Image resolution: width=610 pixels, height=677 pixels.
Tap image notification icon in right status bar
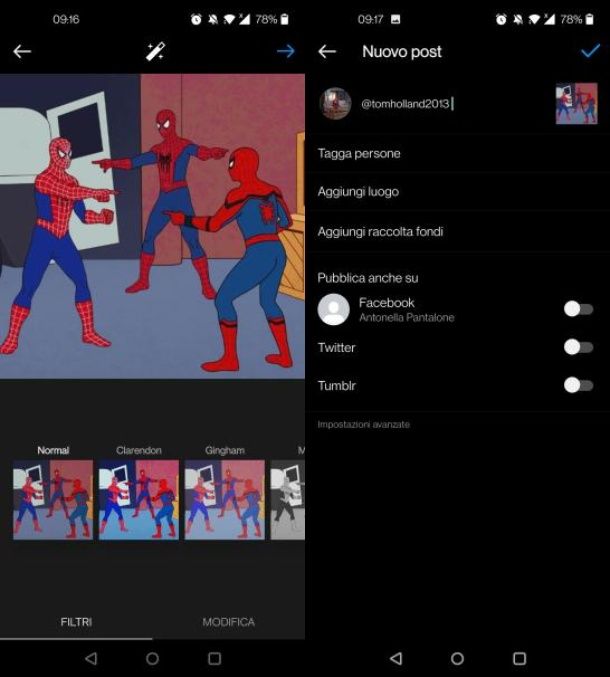coord(395,19)
